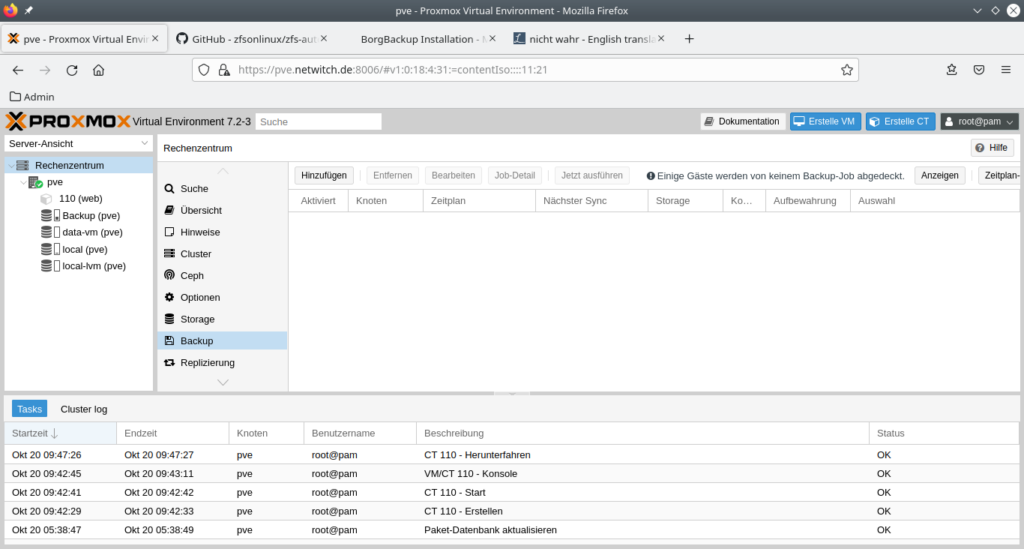Select the Paket-Datenbank aktualisieren task
Screen dimensions: 1024x549
click(x=511, y=530)
